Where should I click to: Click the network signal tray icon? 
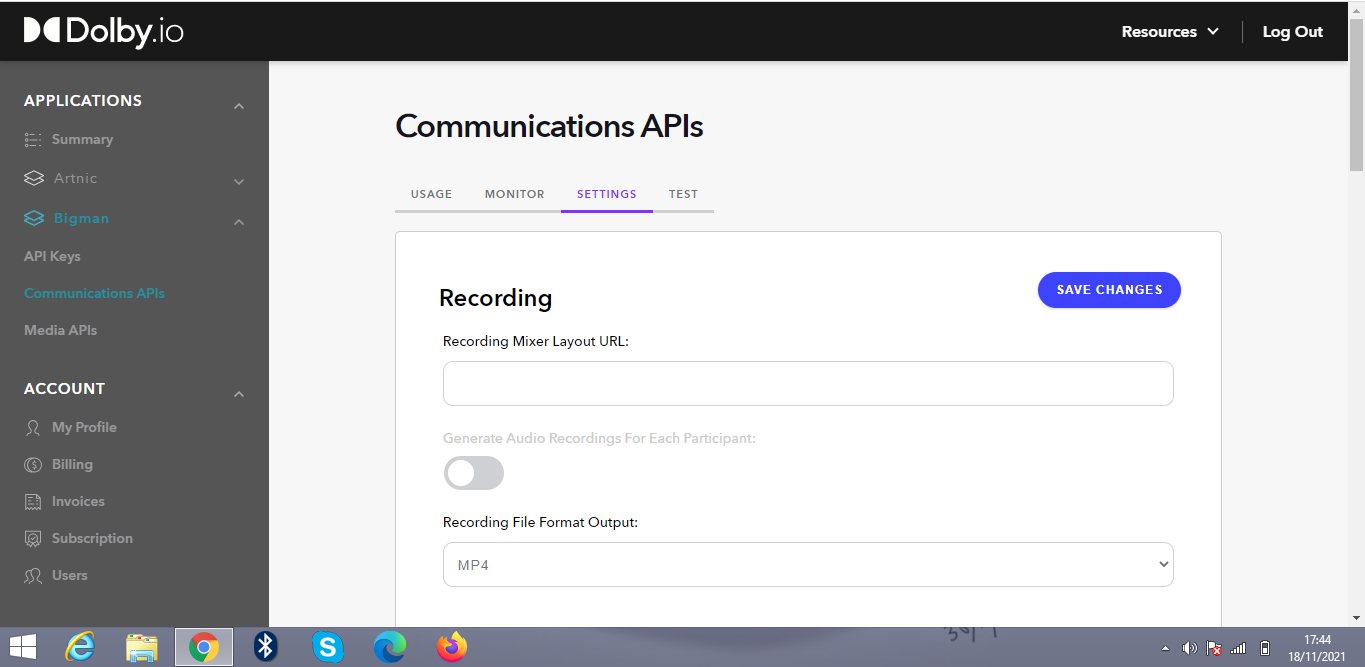(x=1239, y=648)
